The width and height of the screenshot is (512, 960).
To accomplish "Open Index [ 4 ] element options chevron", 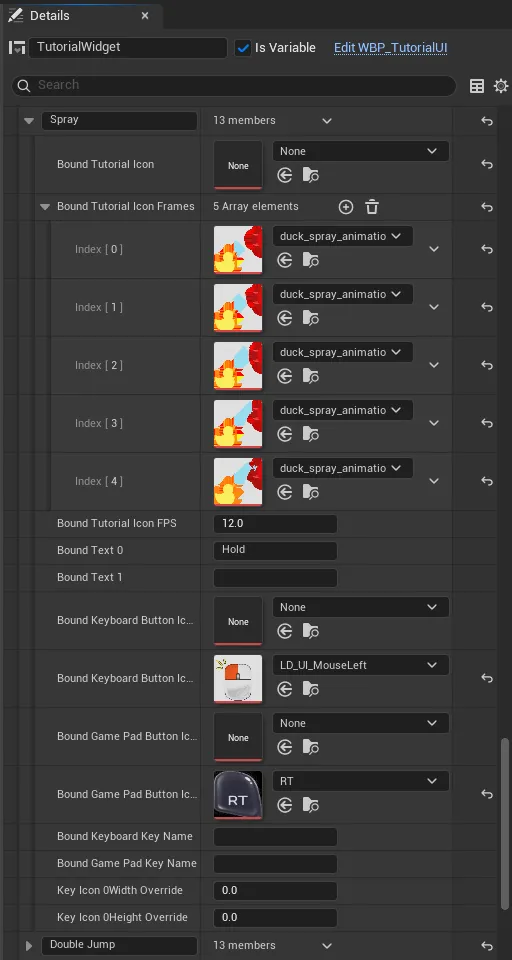I will pyautogui.click(x=434, y=481).
